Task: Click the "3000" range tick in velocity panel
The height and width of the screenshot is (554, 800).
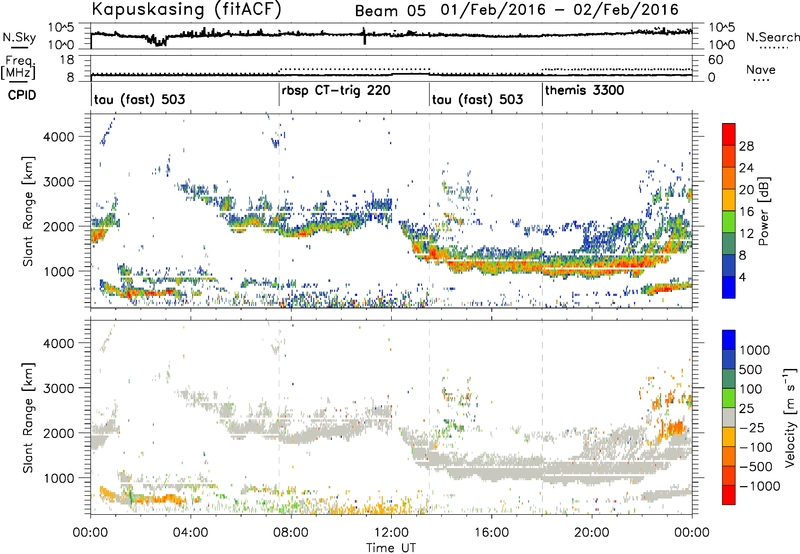Action: pyautogui.click(x=58, y=388)
